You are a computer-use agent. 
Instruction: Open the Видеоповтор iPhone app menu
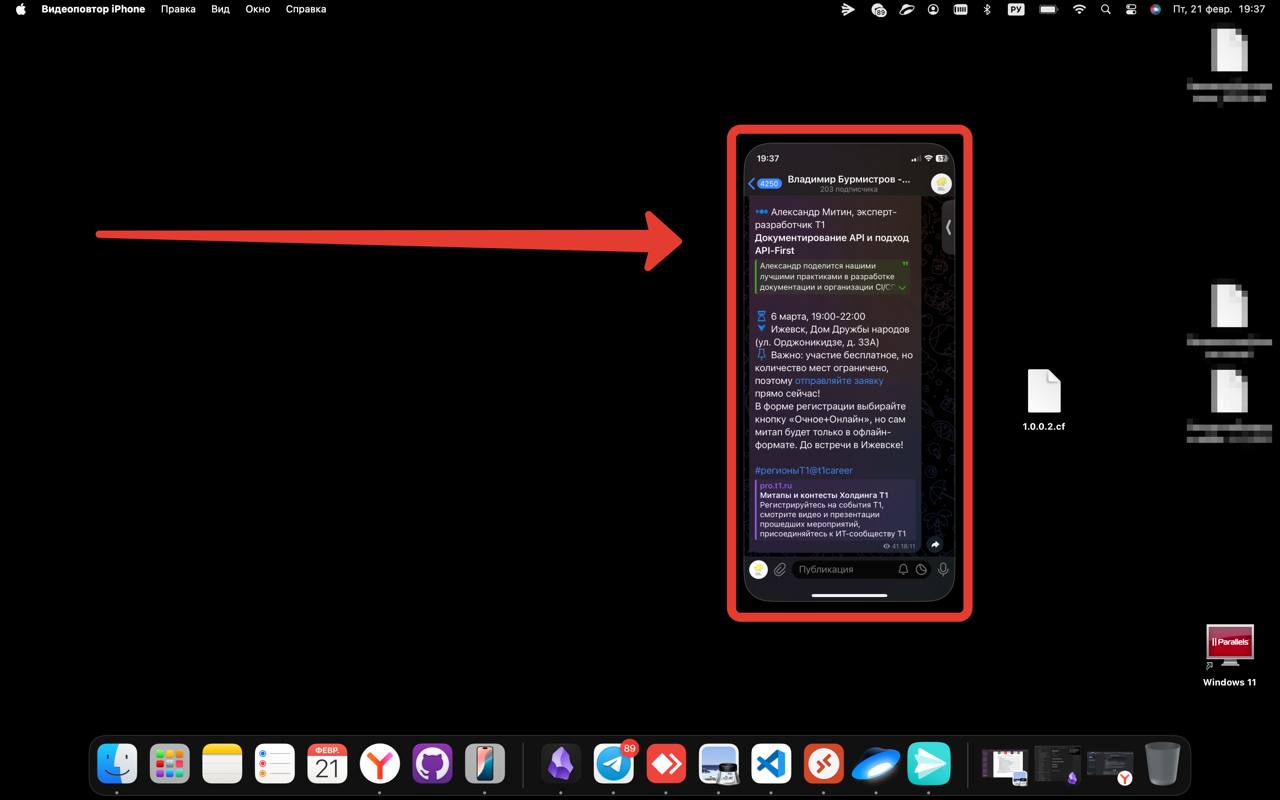pos(93,9)
